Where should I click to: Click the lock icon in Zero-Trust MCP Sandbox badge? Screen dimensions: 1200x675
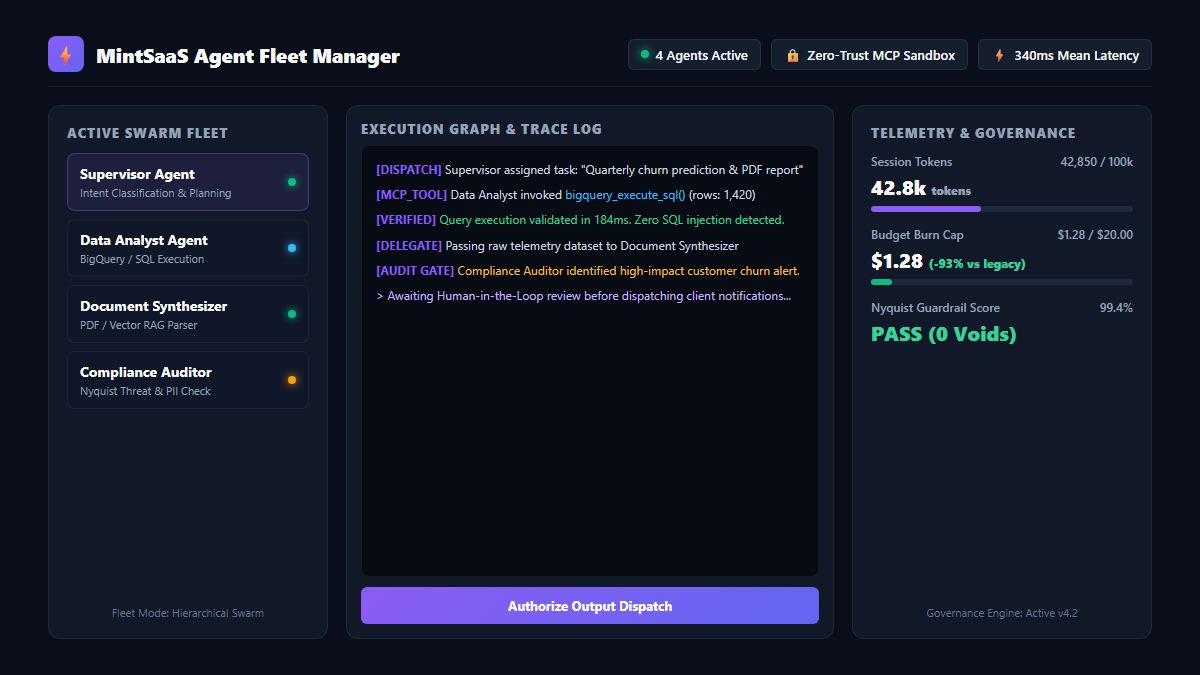[x=793, y=56]
